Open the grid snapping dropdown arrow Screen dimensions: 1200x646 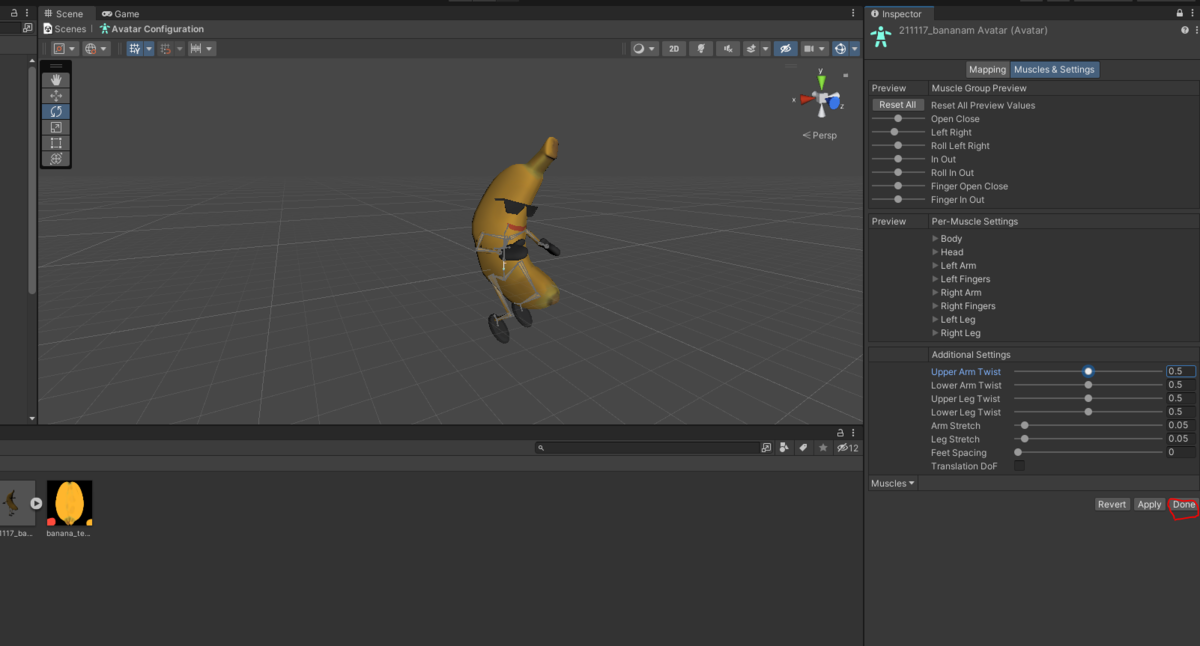click(149, 49)
